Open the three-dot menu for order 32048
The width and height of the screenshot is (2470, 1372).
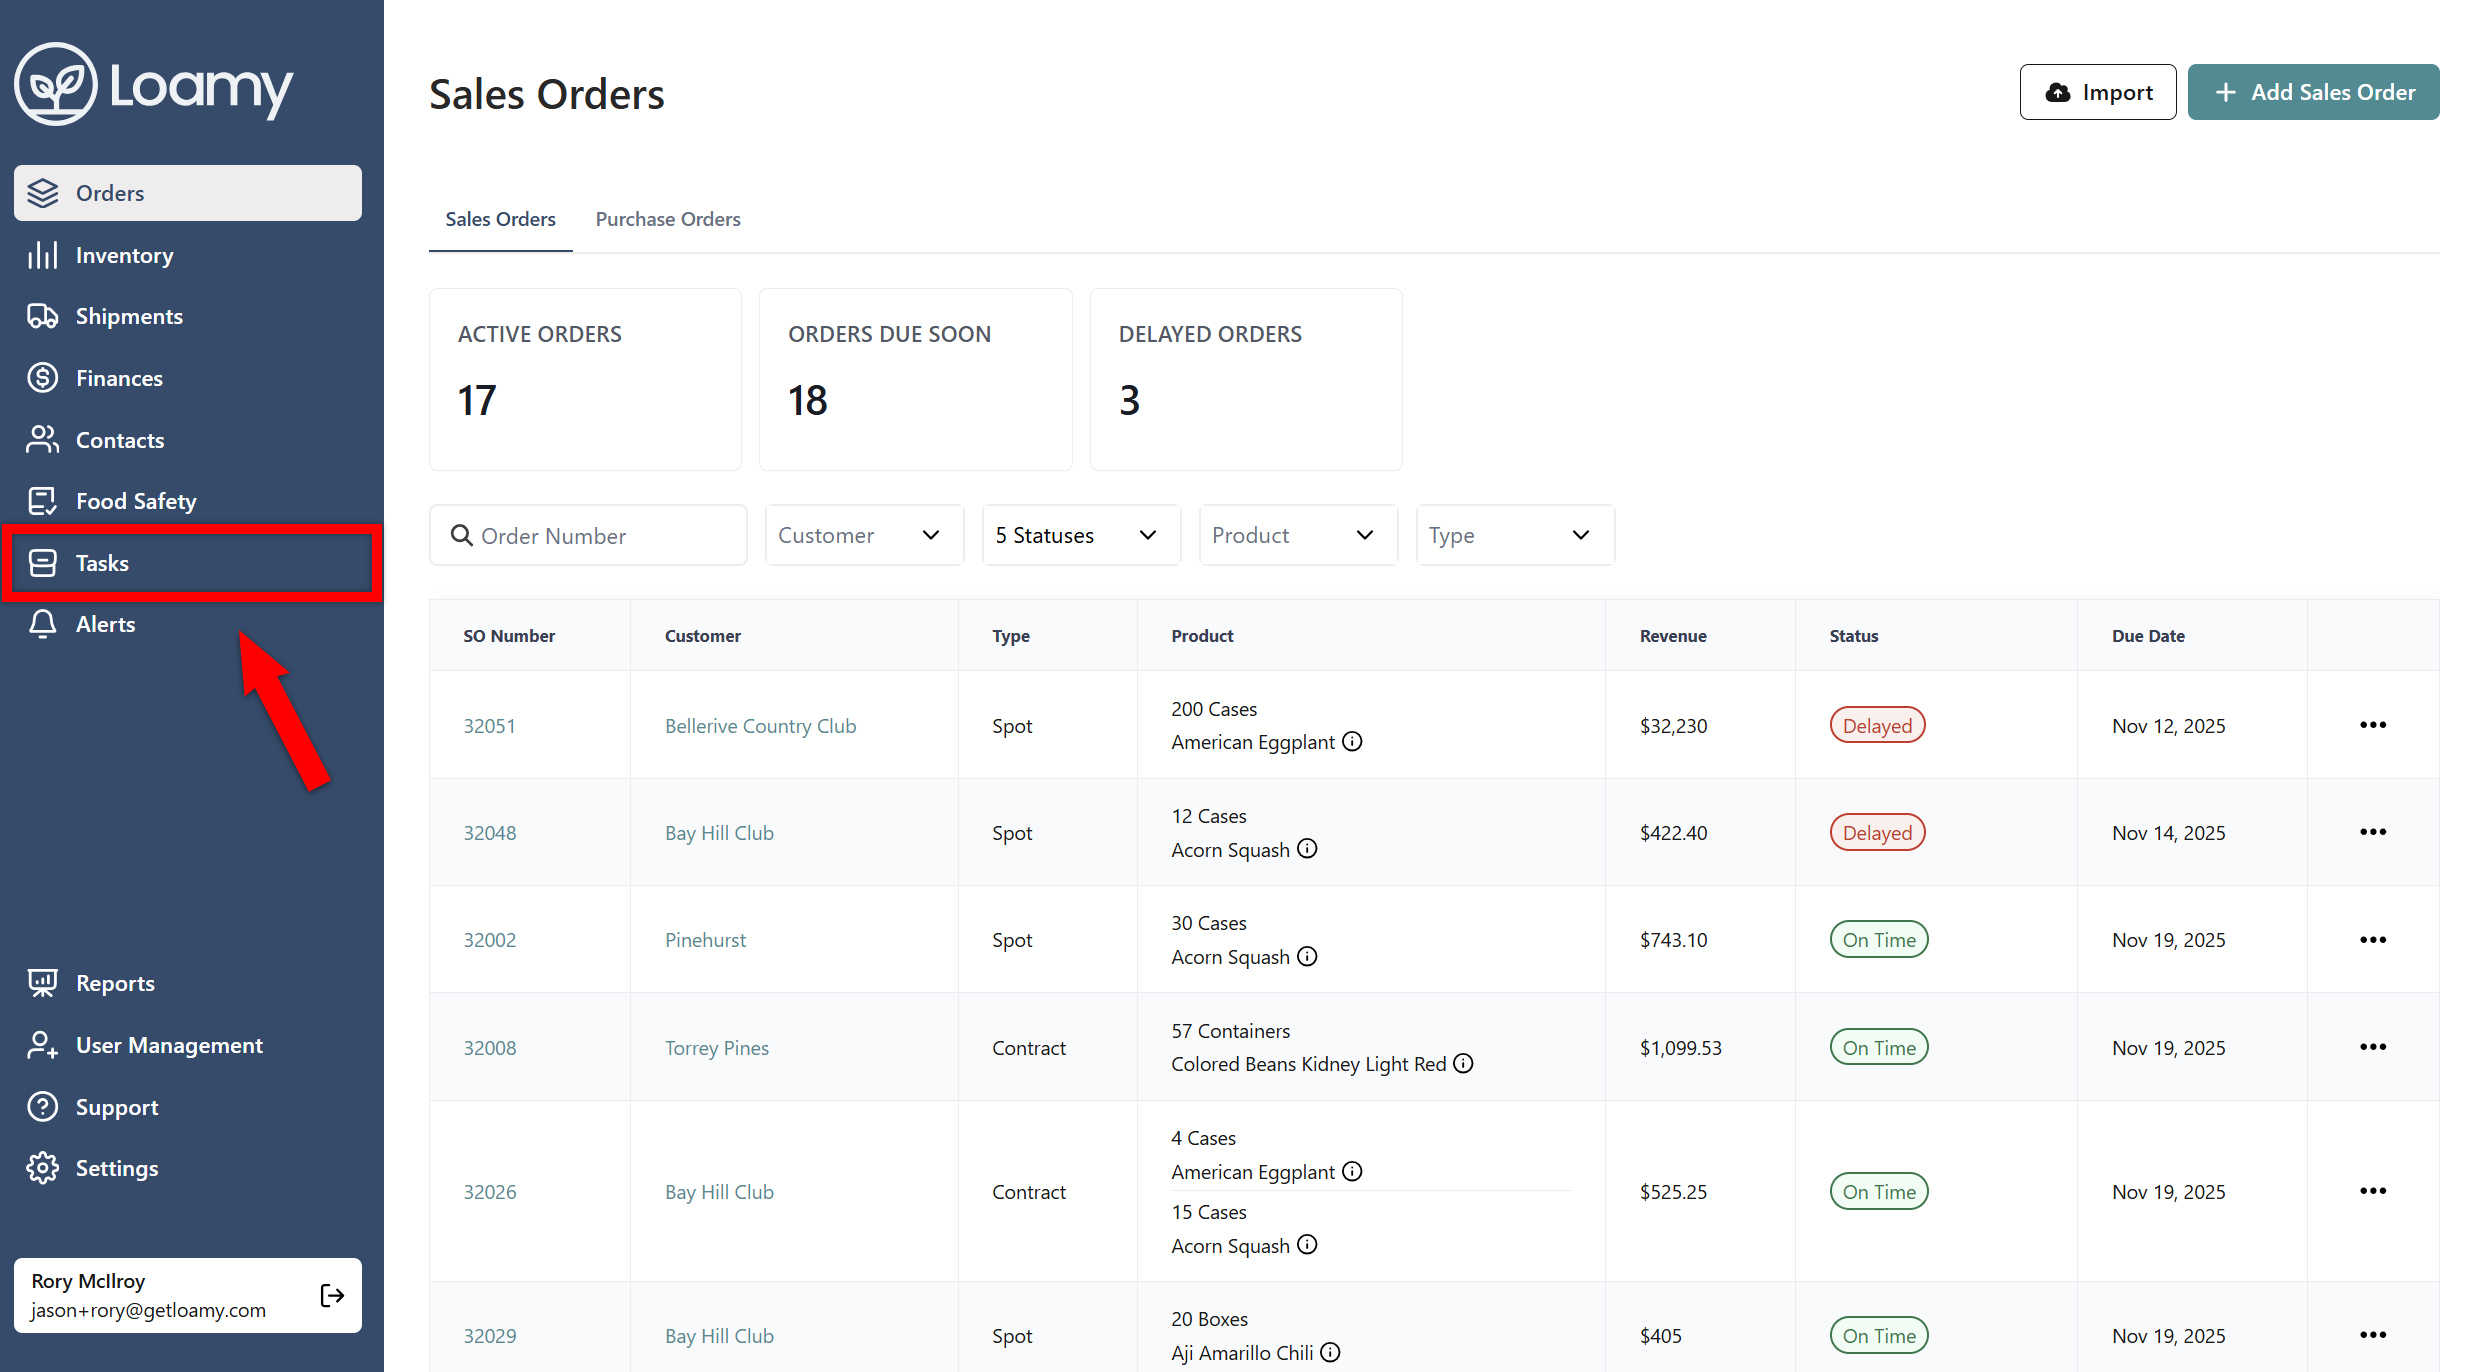2372,832
